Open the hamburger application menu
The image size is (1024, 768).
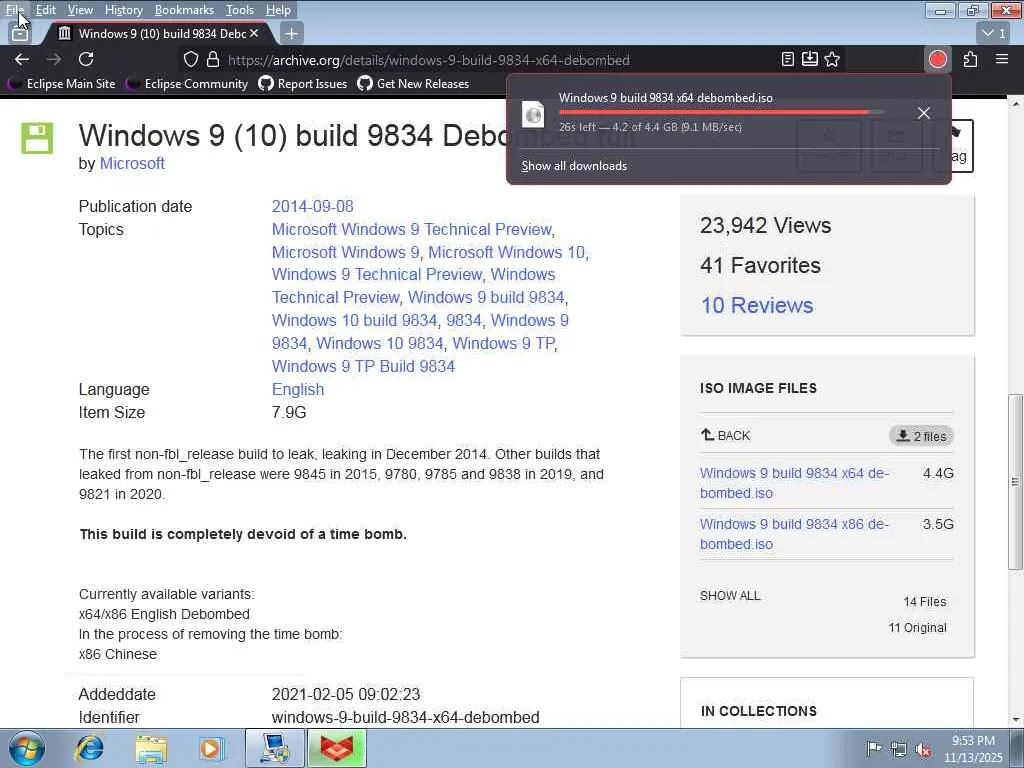pyautogui.click(x=1002, y=59)
